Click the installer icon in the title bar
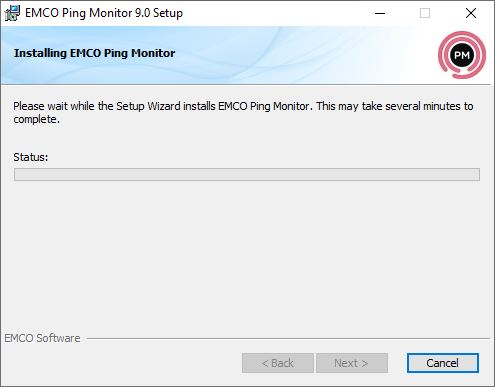 point(12,13)
